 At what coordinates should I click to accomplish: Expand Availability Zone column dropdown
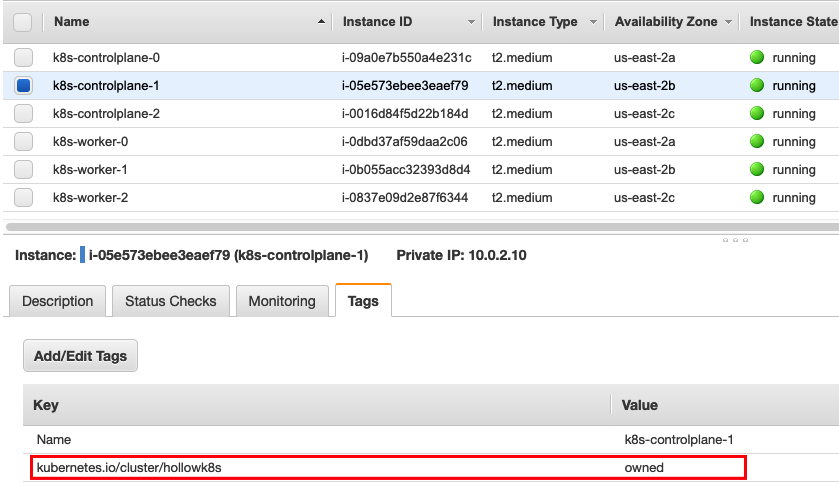pyautogui.click(x=728, y=22)
